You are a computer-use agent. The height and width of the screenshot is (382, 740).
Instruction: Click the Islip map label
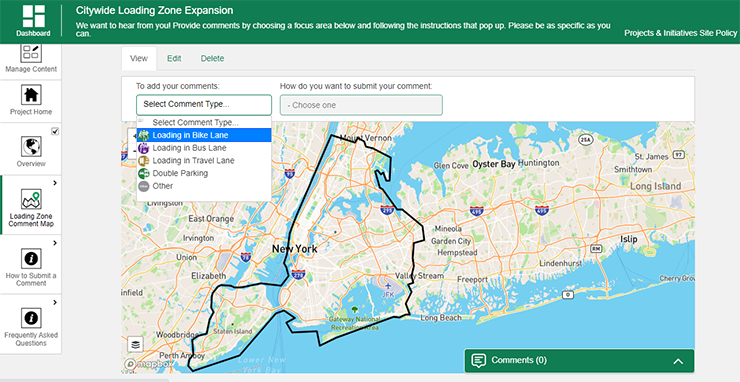(x=629, y=239)
